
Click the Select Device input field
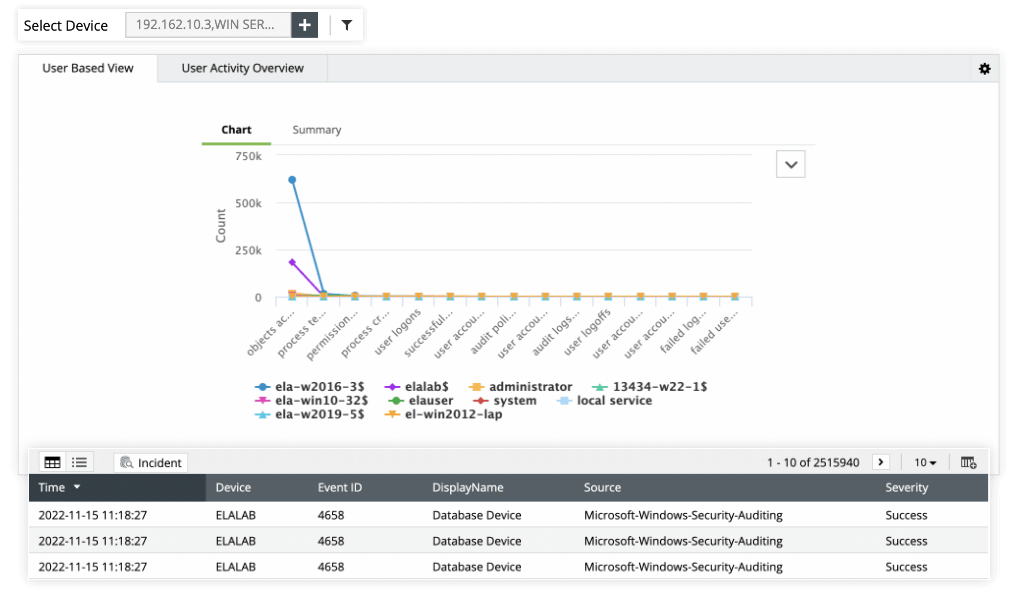click(x=208, y=25)
